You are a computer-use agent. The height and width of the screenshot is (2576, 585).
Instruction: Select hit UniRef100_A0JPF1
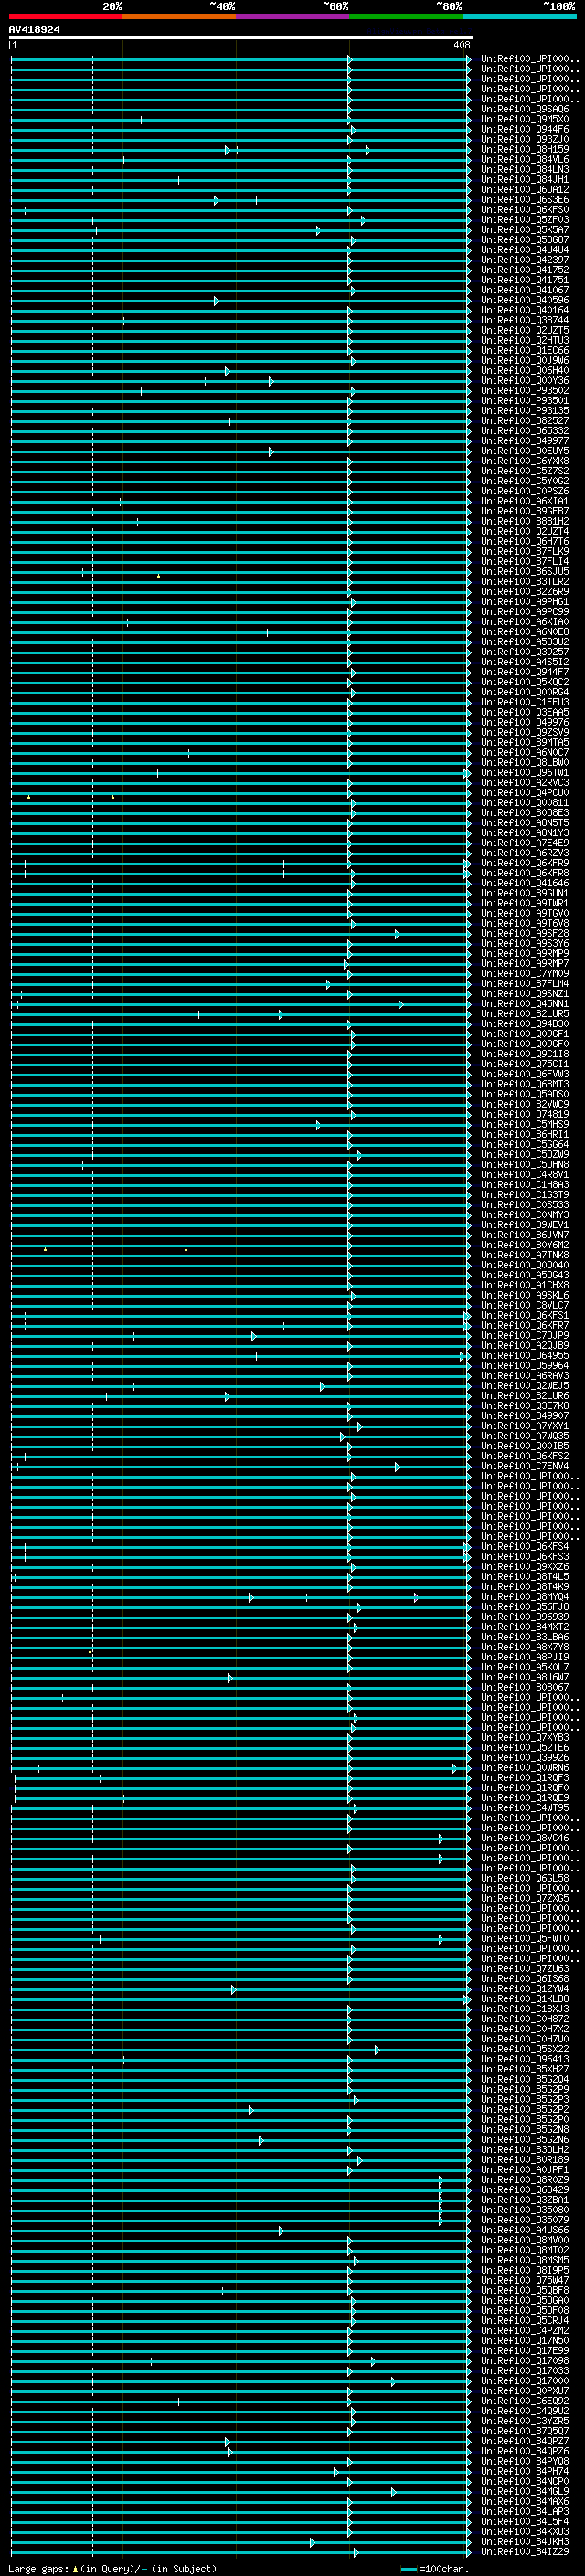(525, 2170)
